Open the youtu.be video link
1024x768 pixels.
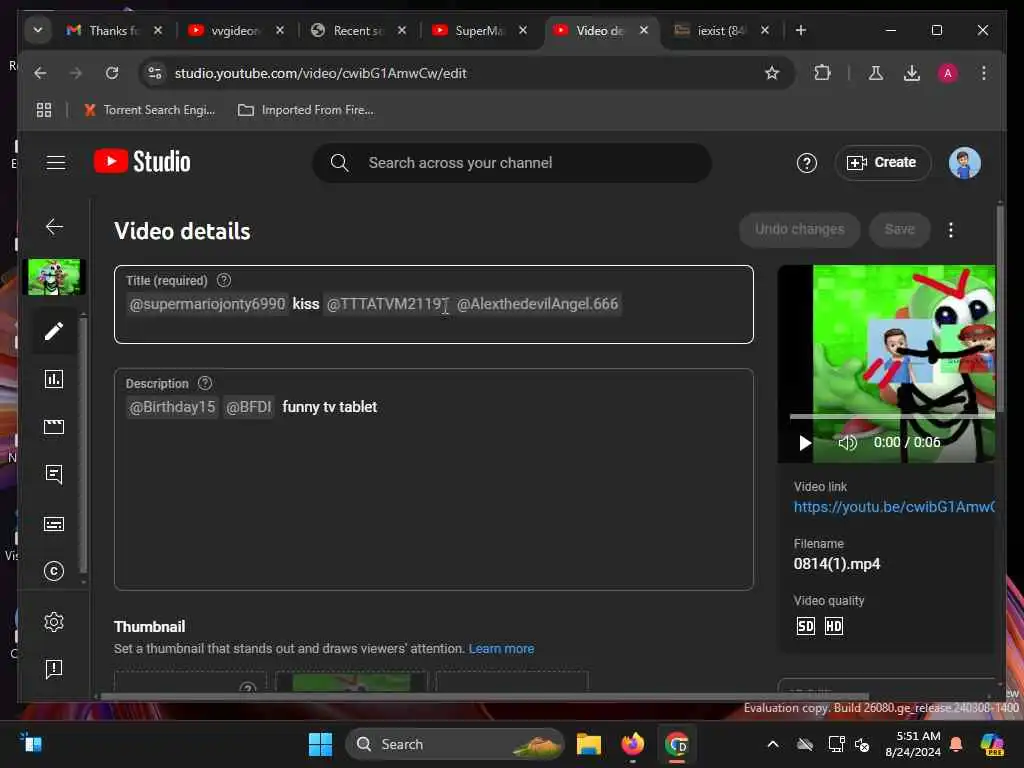pyautogui.click(x=894, y=507)
